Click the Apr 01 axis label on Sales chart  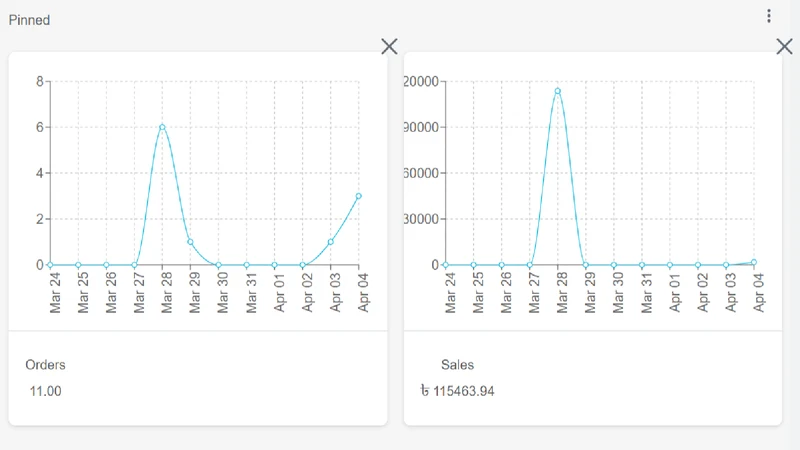coord(674,292)
